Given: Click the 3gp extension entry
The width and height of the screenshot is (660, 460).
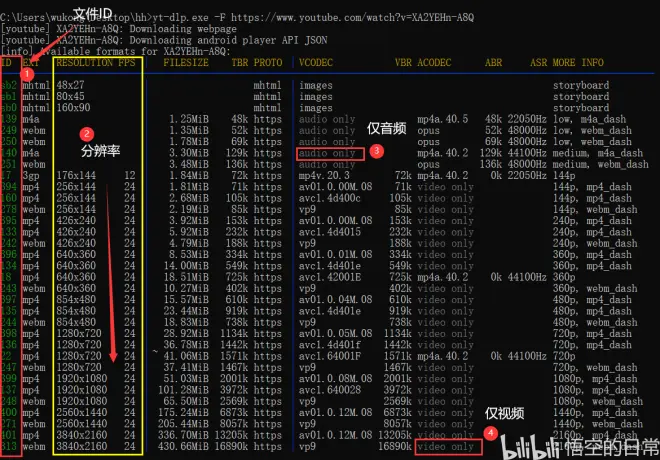Looking at the screenshot, I should pos(31,175).
